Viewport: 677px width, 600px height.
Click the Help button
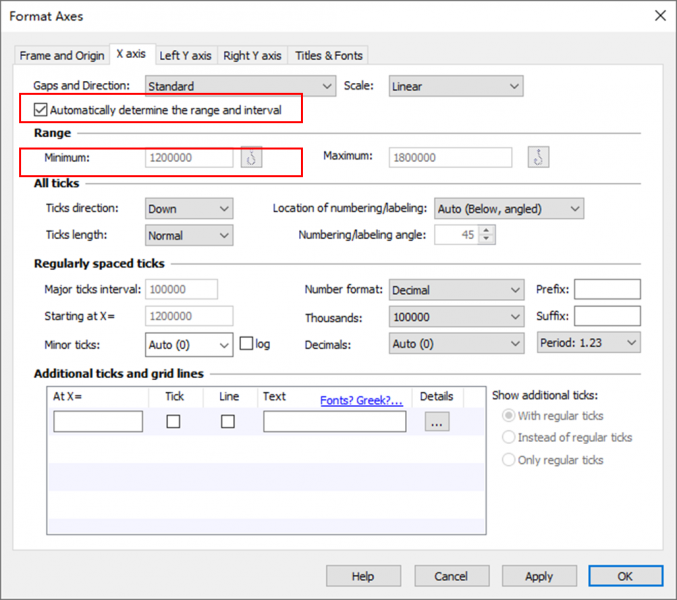coord(363,576)
